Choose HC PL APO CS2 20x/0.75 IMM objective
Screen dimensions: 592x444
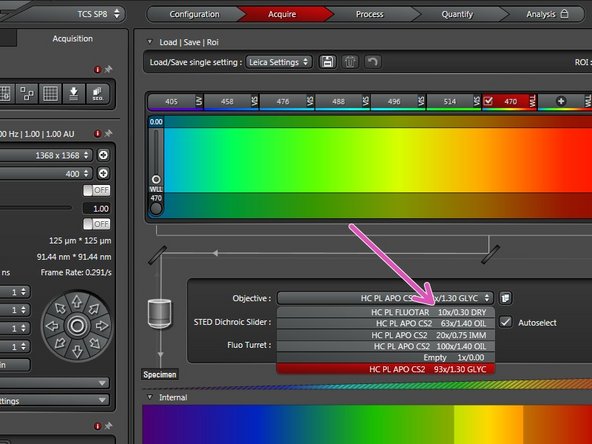point(385,335)
